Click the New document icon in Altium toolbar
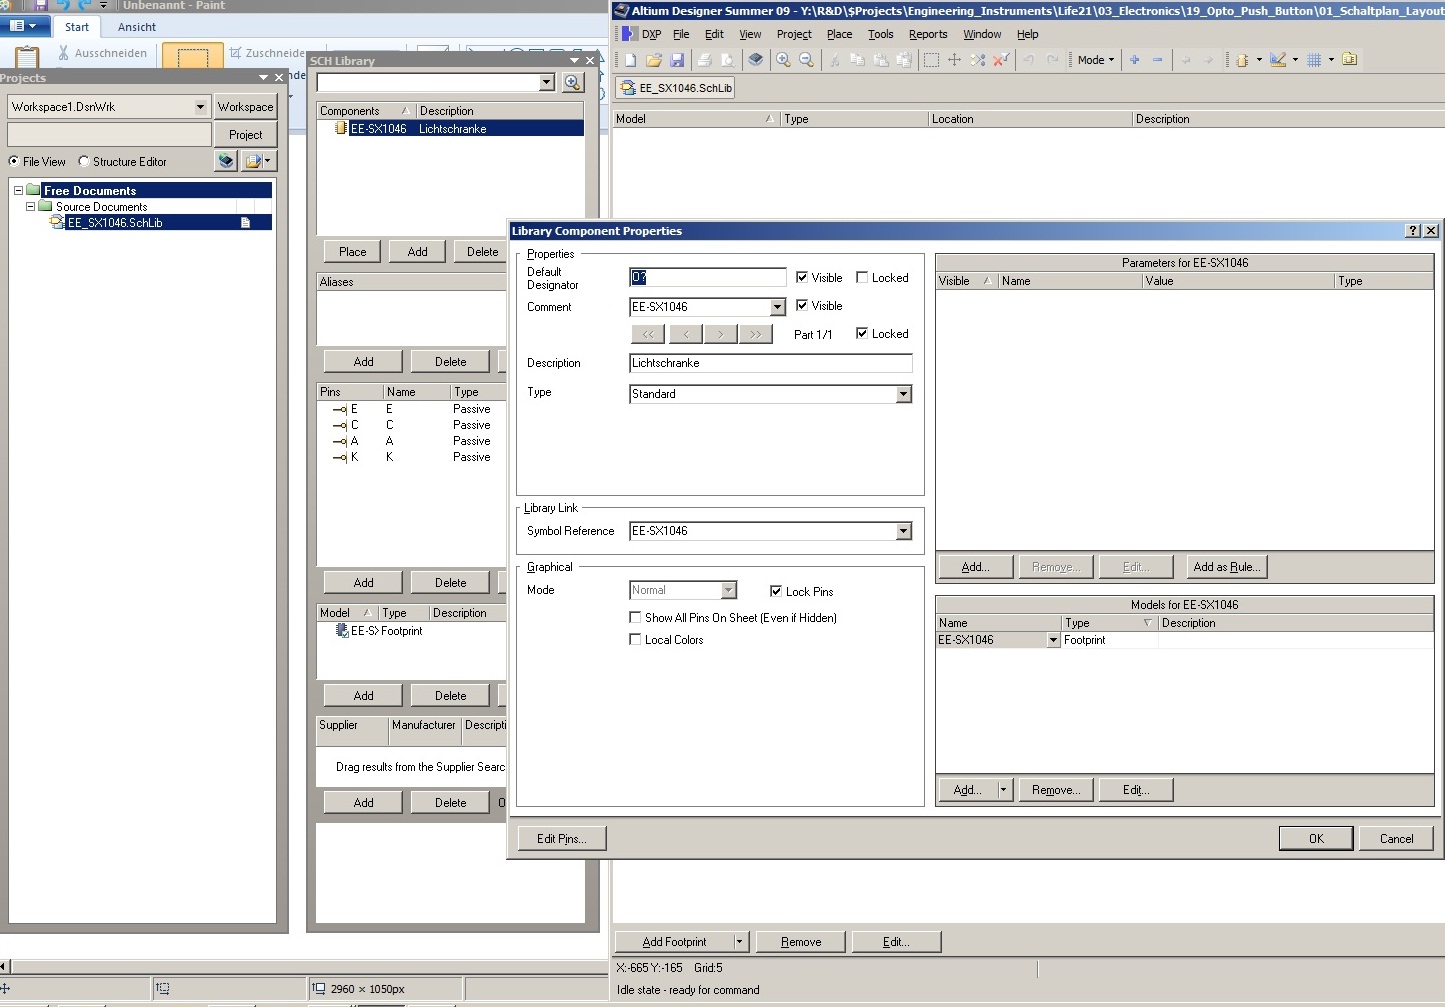The height and width of the screenshot is (1007, 1445). click(x=631, y=60)
